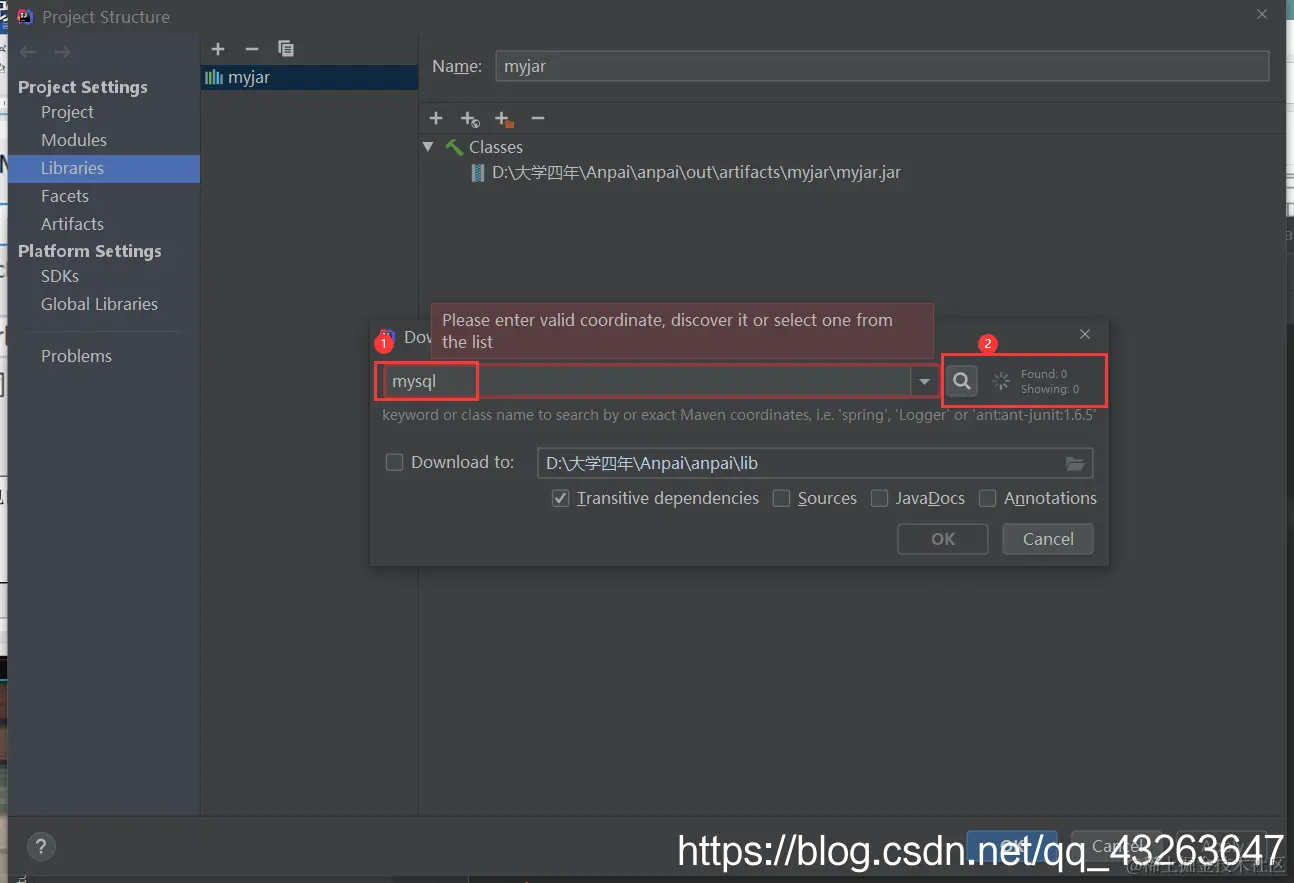Viewport: 1294px width, 883px height.
Task: Click OK in the download dialog
Action: pyautogui.click(x=943, y=539)
